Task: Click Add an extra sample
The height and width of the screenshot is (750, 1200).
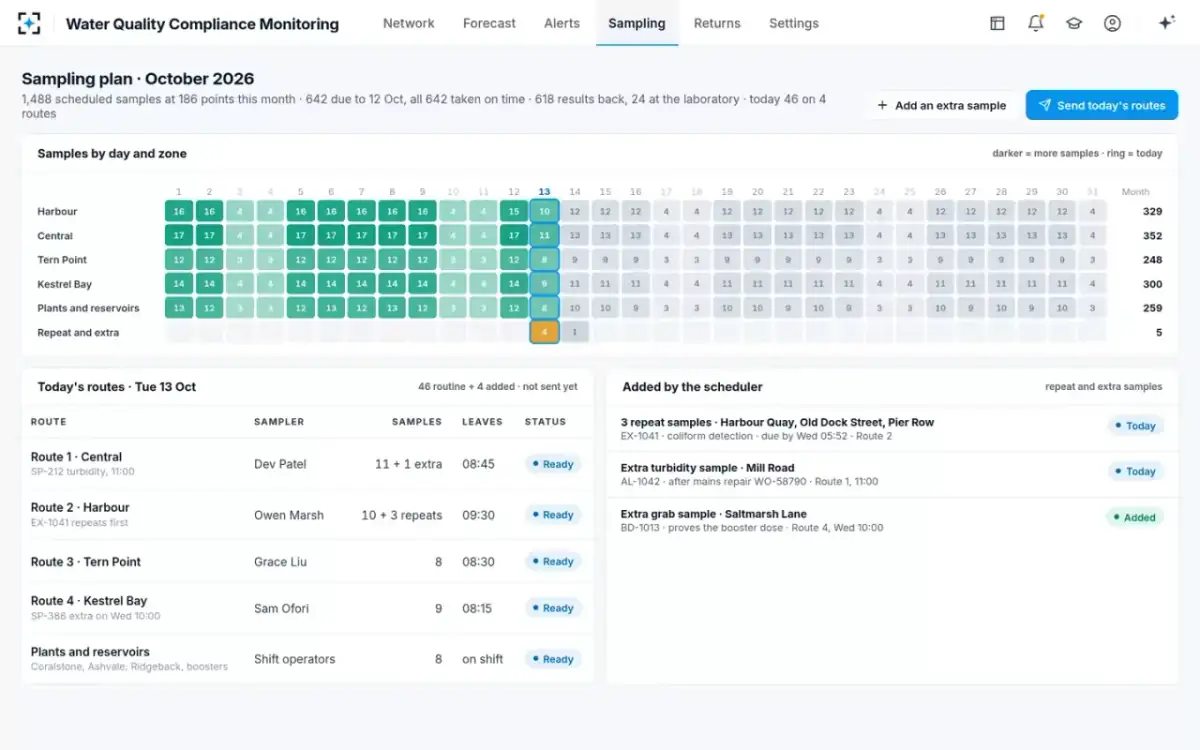Action: (x=941, y=105)
